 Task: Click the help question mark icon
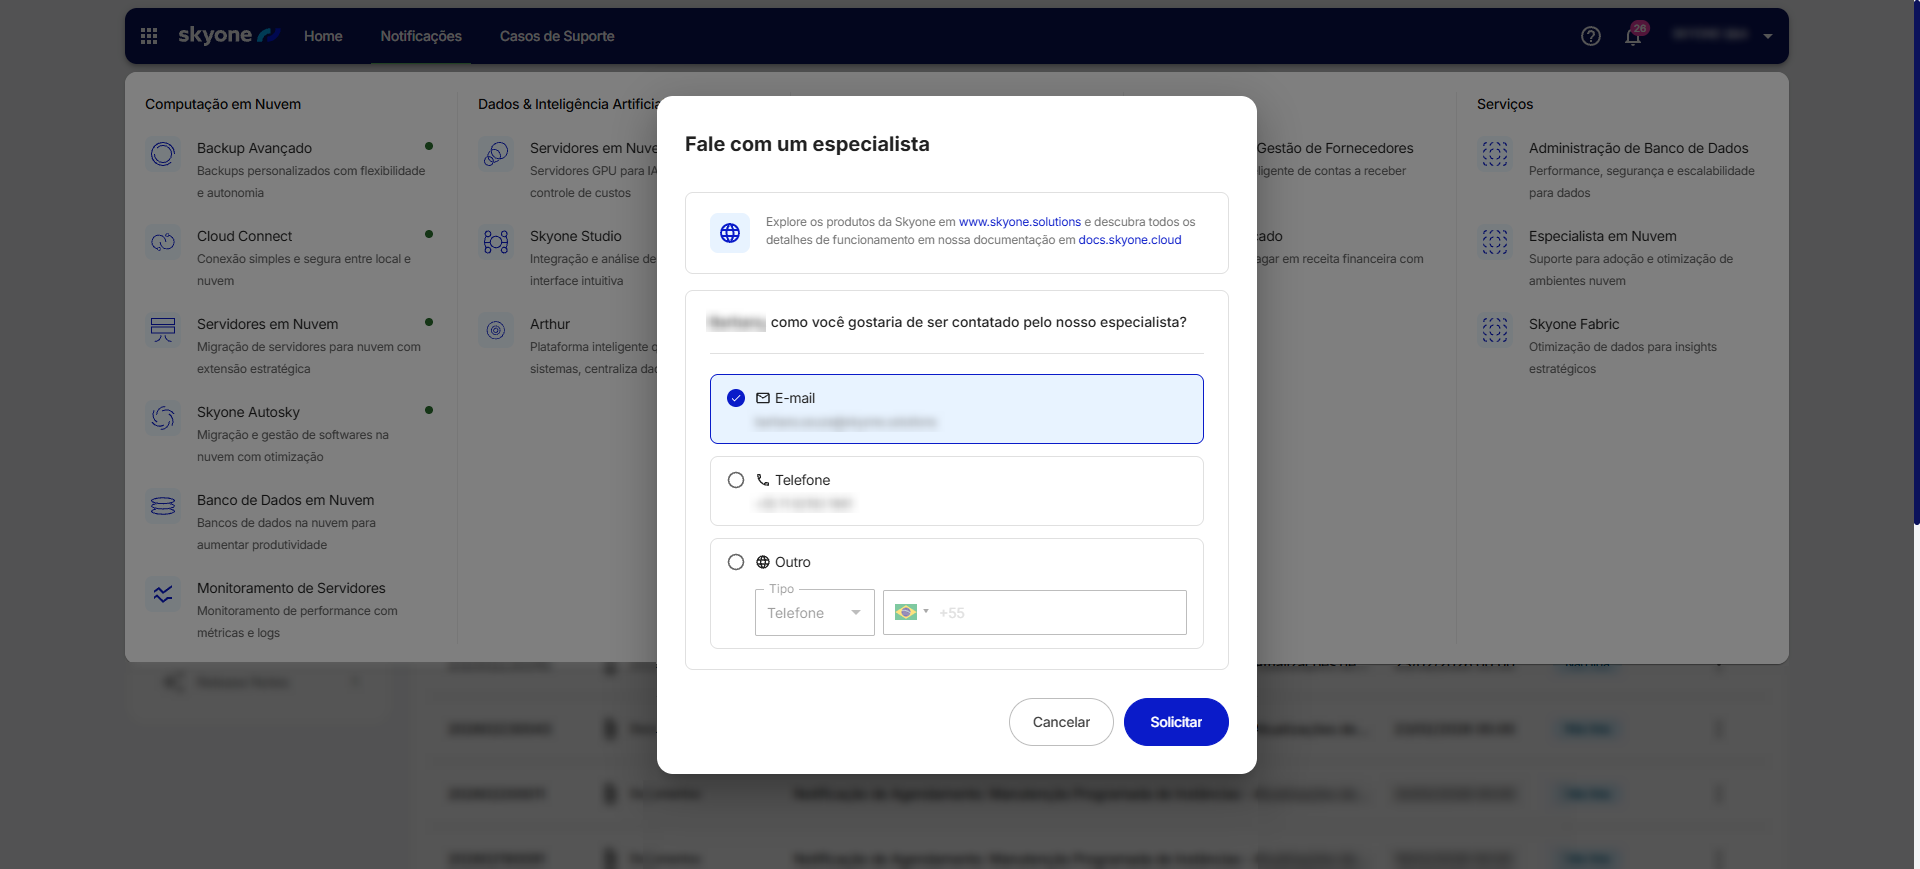tap(1590, 36)
